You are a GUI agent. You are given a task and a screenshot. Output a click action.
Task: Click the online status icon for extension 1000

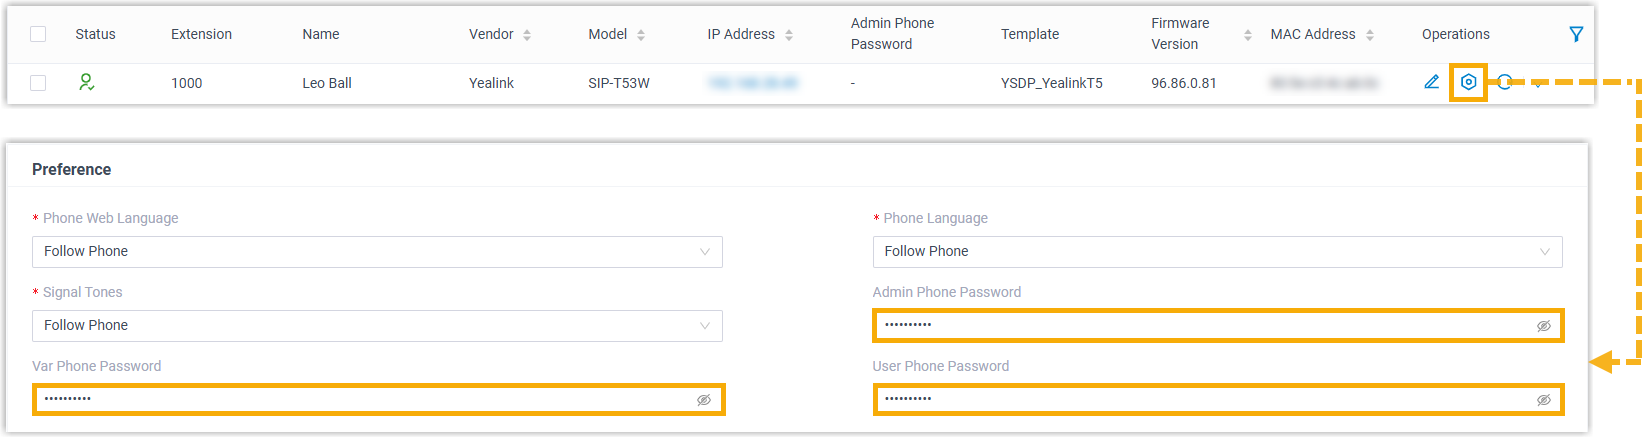(x=87, y=82)
